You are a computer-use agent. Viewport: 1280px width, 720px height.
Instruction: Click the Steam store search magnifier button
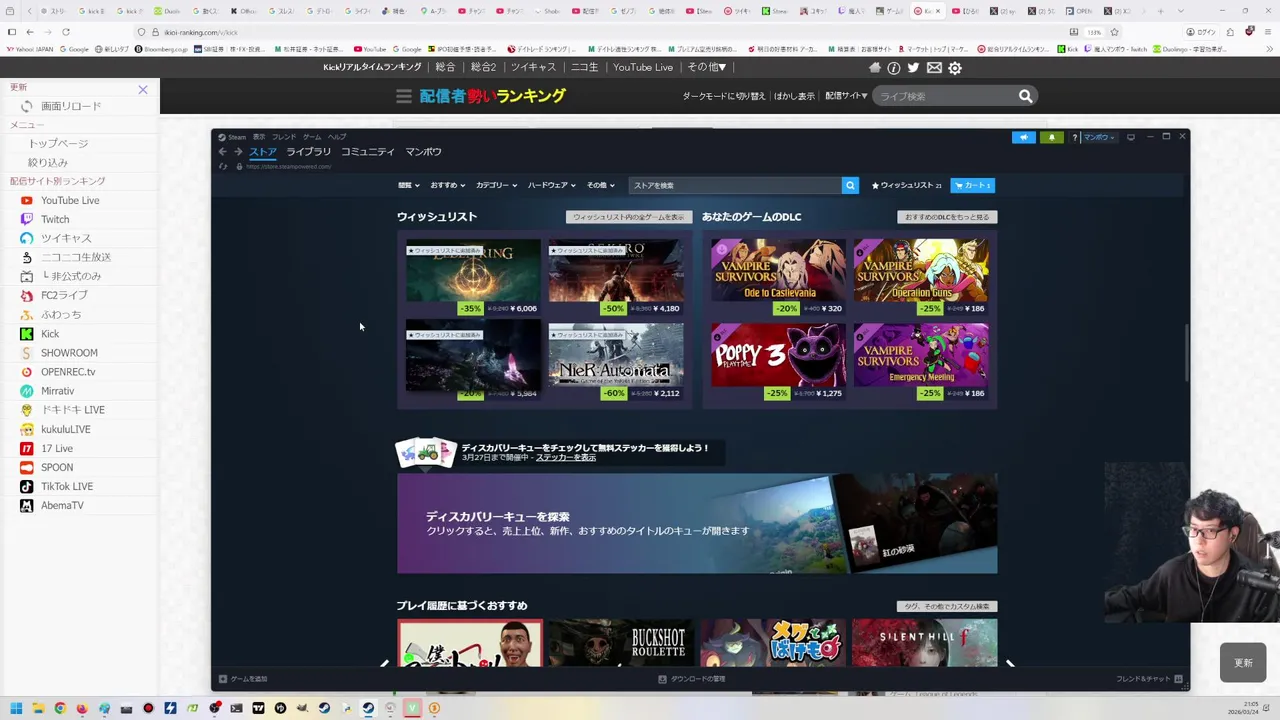click(x=850, y=185)
